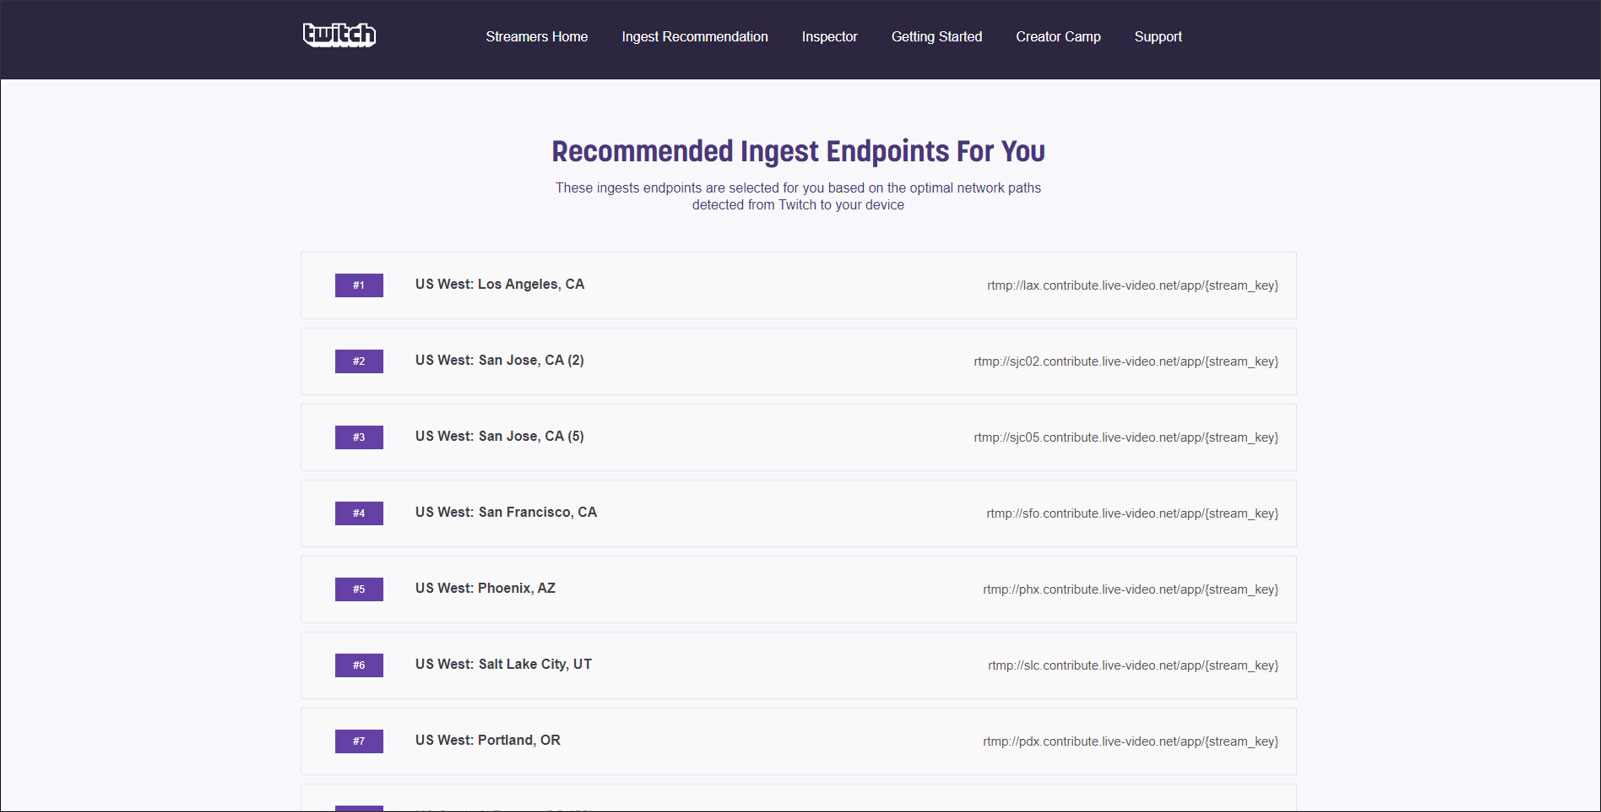This screenshot has width=1601, height=812.
Task: Select US West: San Jose, CA (5)
Action: click(500, 436)
